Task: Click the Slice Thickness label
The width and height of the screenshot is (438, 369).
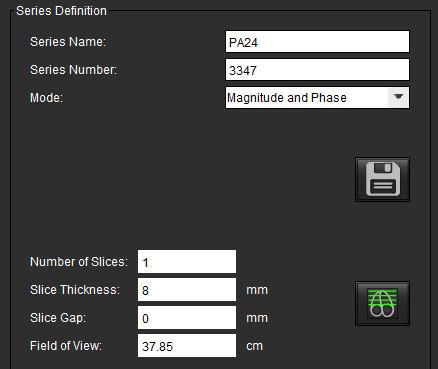Action: (x=75, y=290)
